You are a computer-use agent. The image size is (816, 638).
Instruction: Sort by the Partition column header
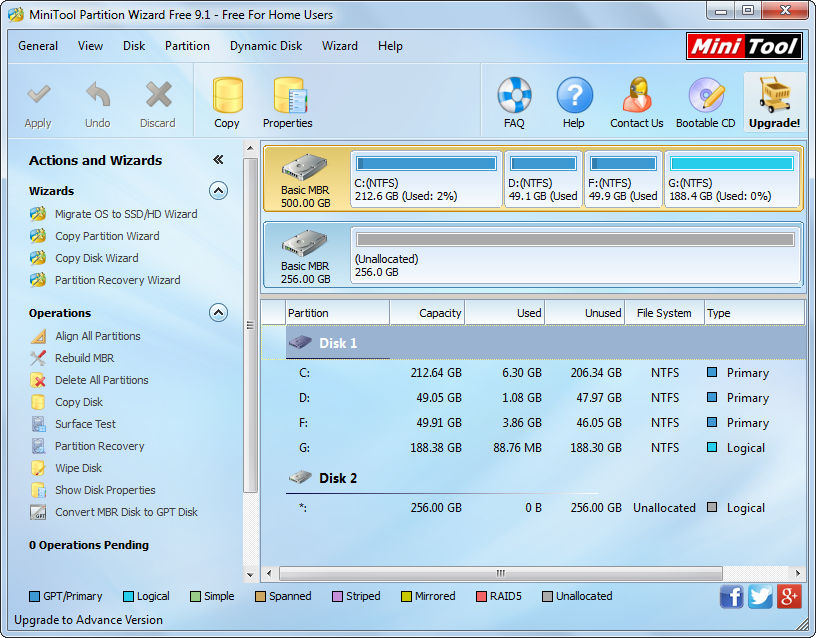pos(338,313)
